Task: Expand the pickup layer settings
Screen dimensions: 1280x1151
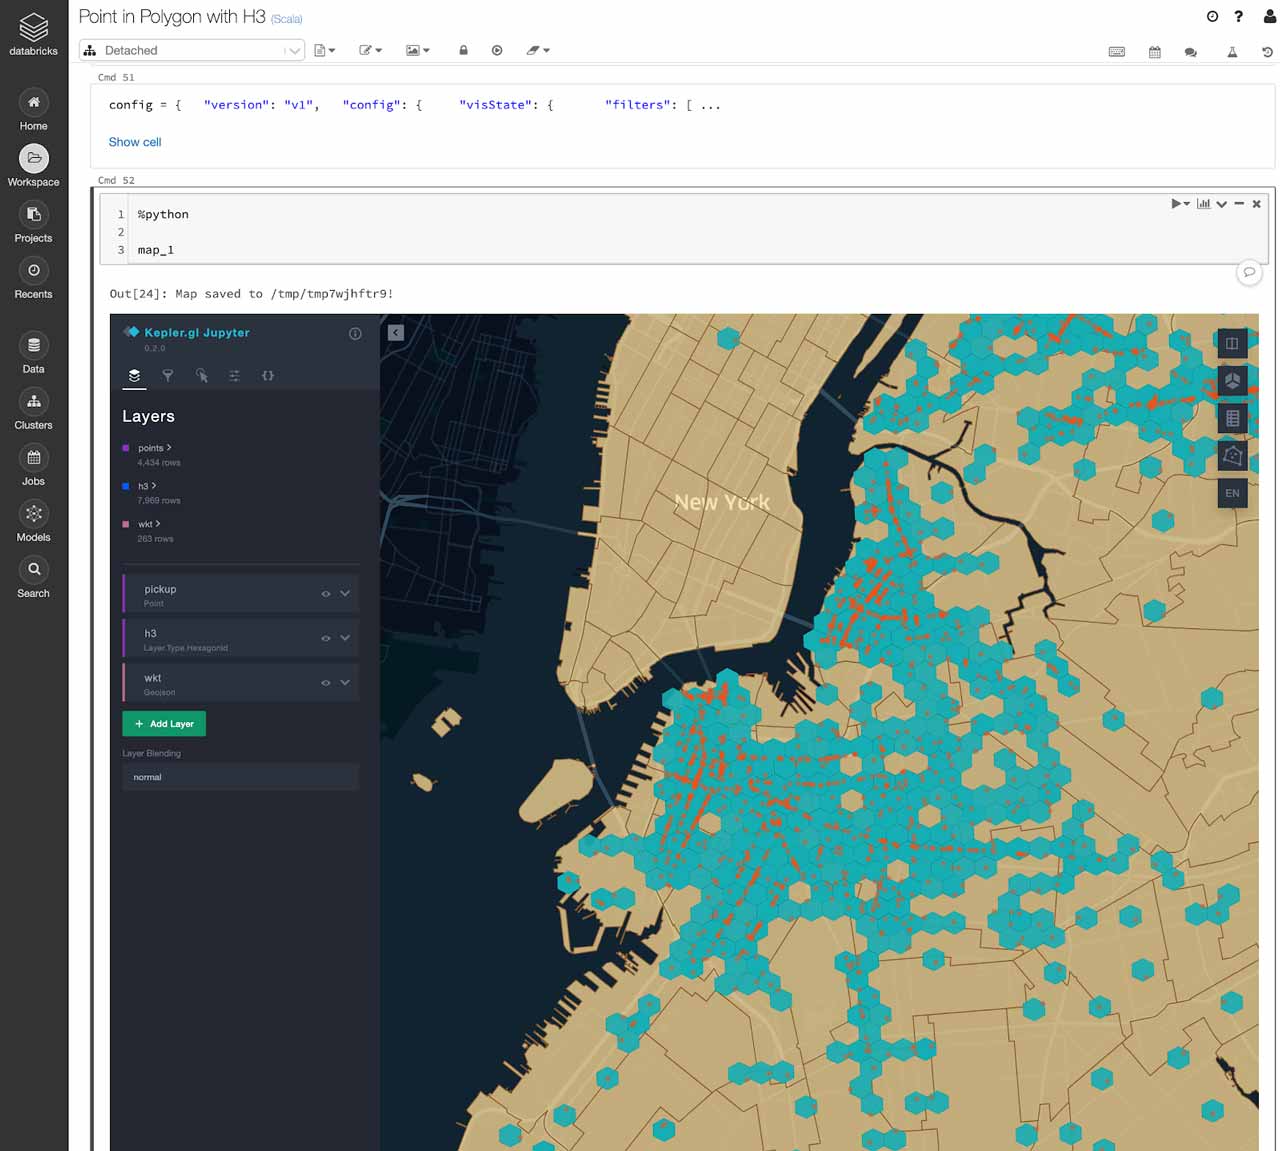Action: pos(345,594)
